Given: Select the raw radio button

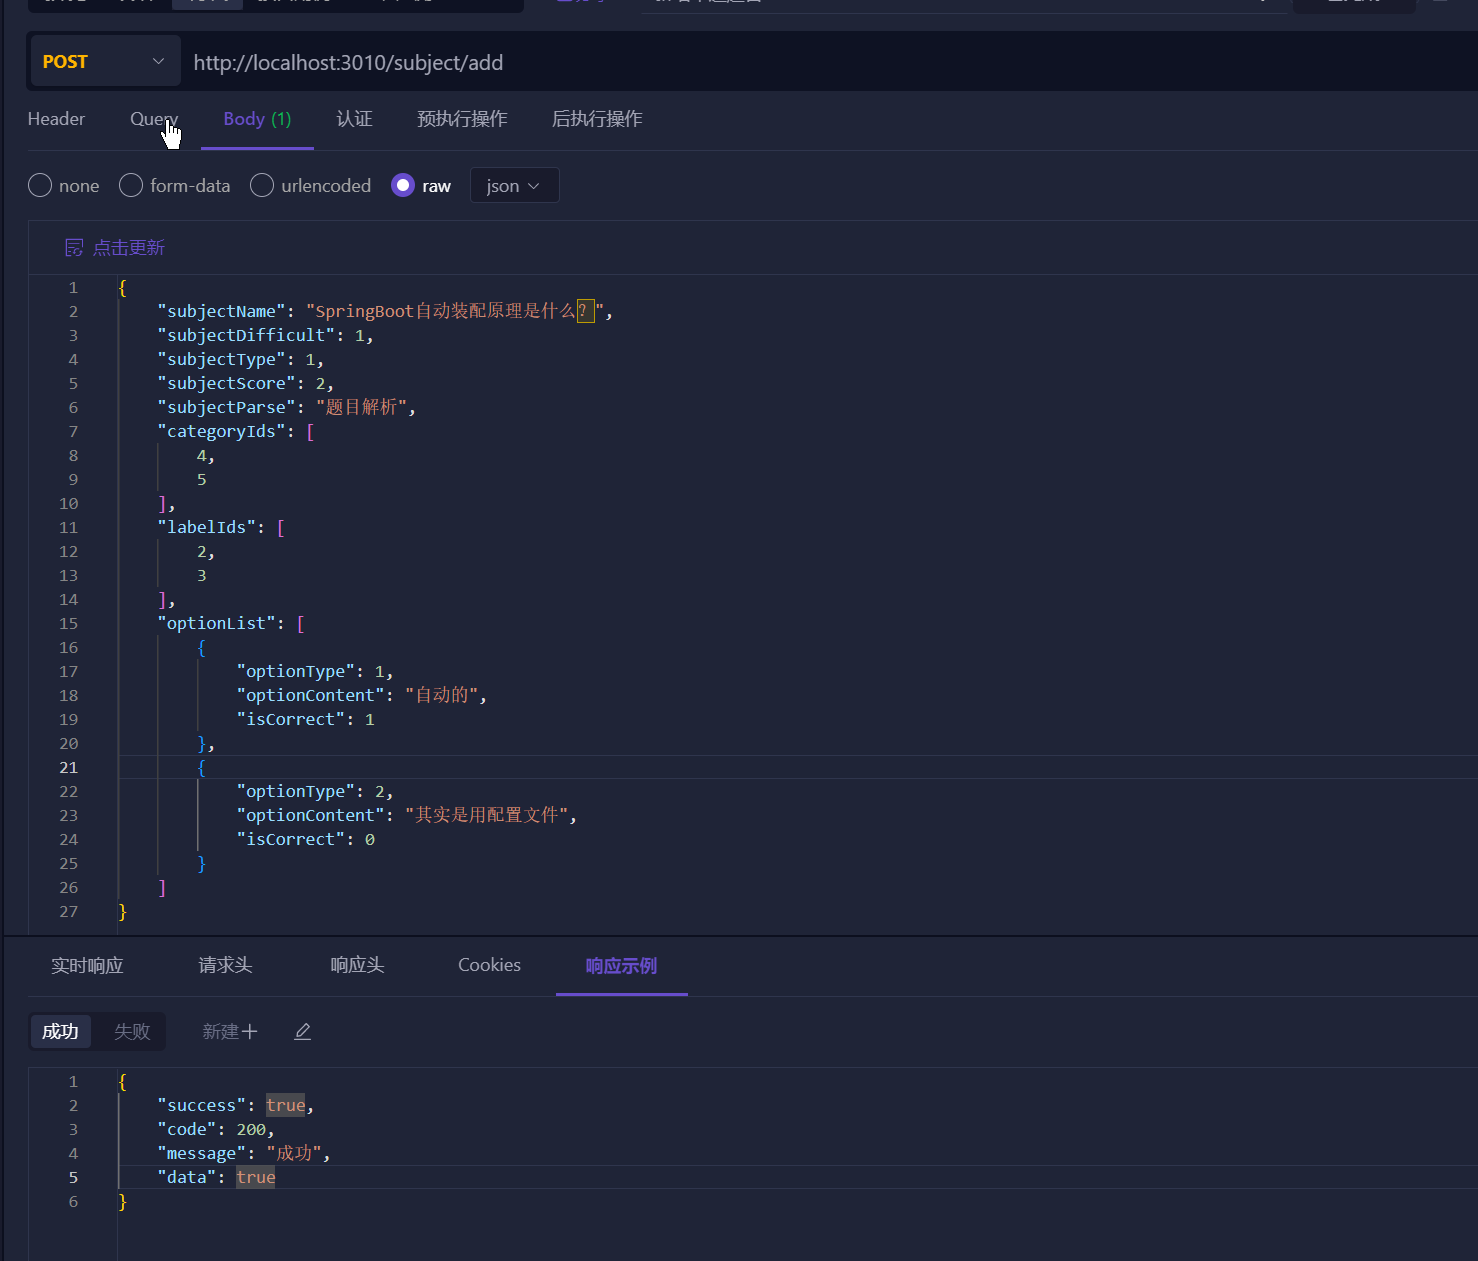Looking at the screenshot, I should click(403, 185).
